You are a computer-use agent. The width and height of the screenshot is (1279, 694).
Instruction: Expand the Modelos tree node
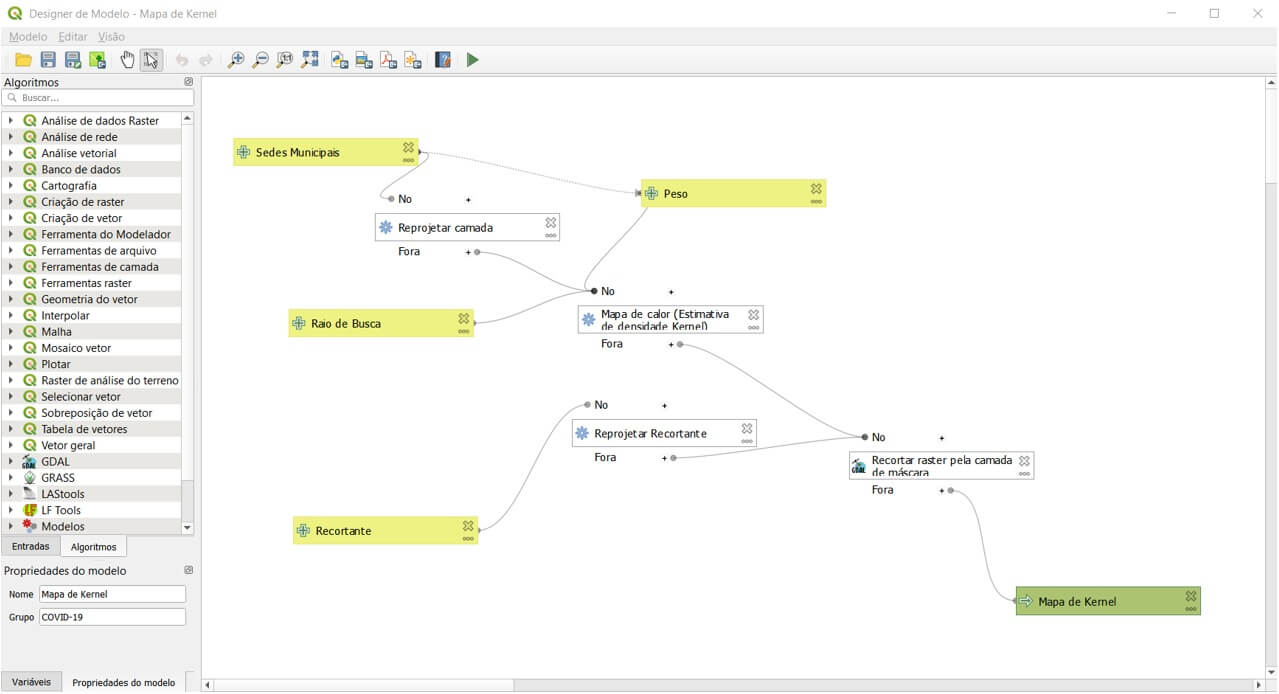point(10,527)
